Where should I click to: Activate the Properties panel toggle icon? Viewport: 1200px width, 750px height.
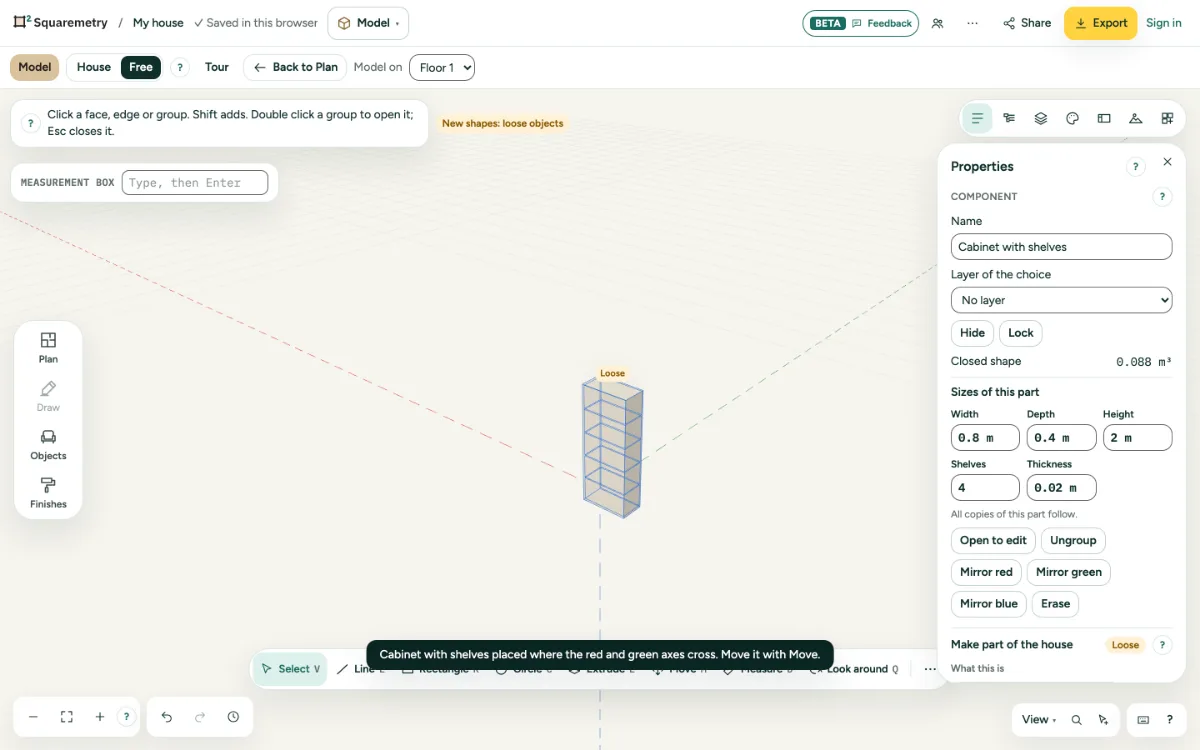pos(977,118)
